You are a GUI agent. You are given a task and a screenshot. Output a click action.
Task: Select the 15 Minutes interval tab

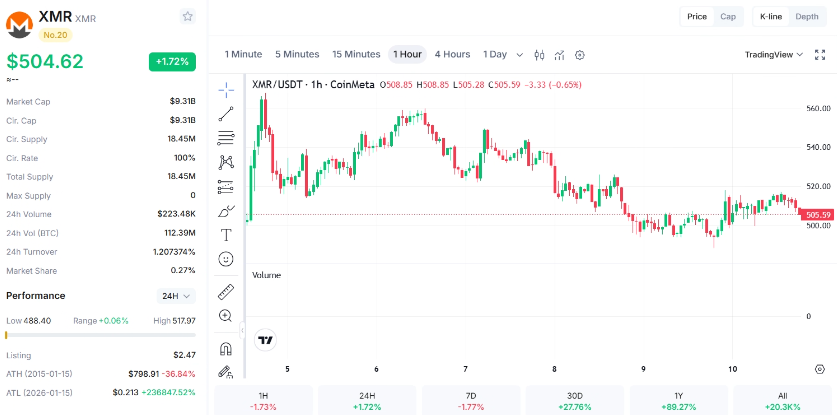click(x=356, y=54)
